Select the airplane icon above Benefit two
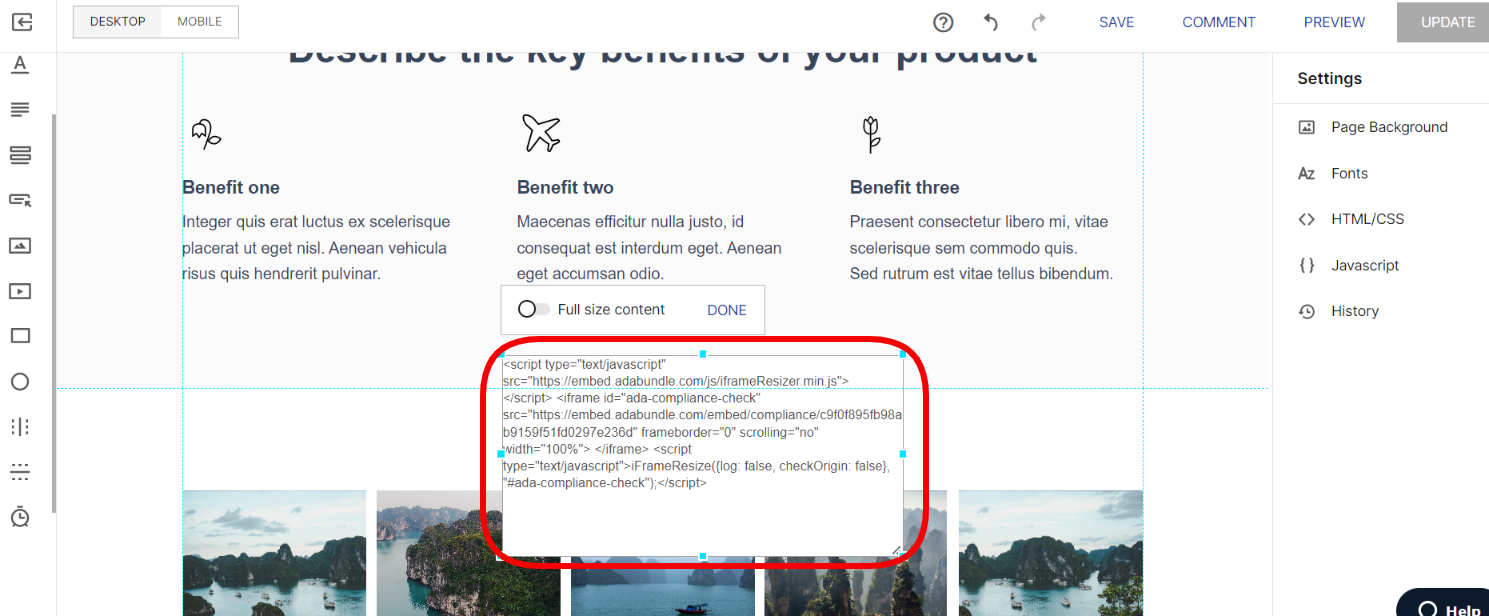1489x616 pixels. [541, 132]
